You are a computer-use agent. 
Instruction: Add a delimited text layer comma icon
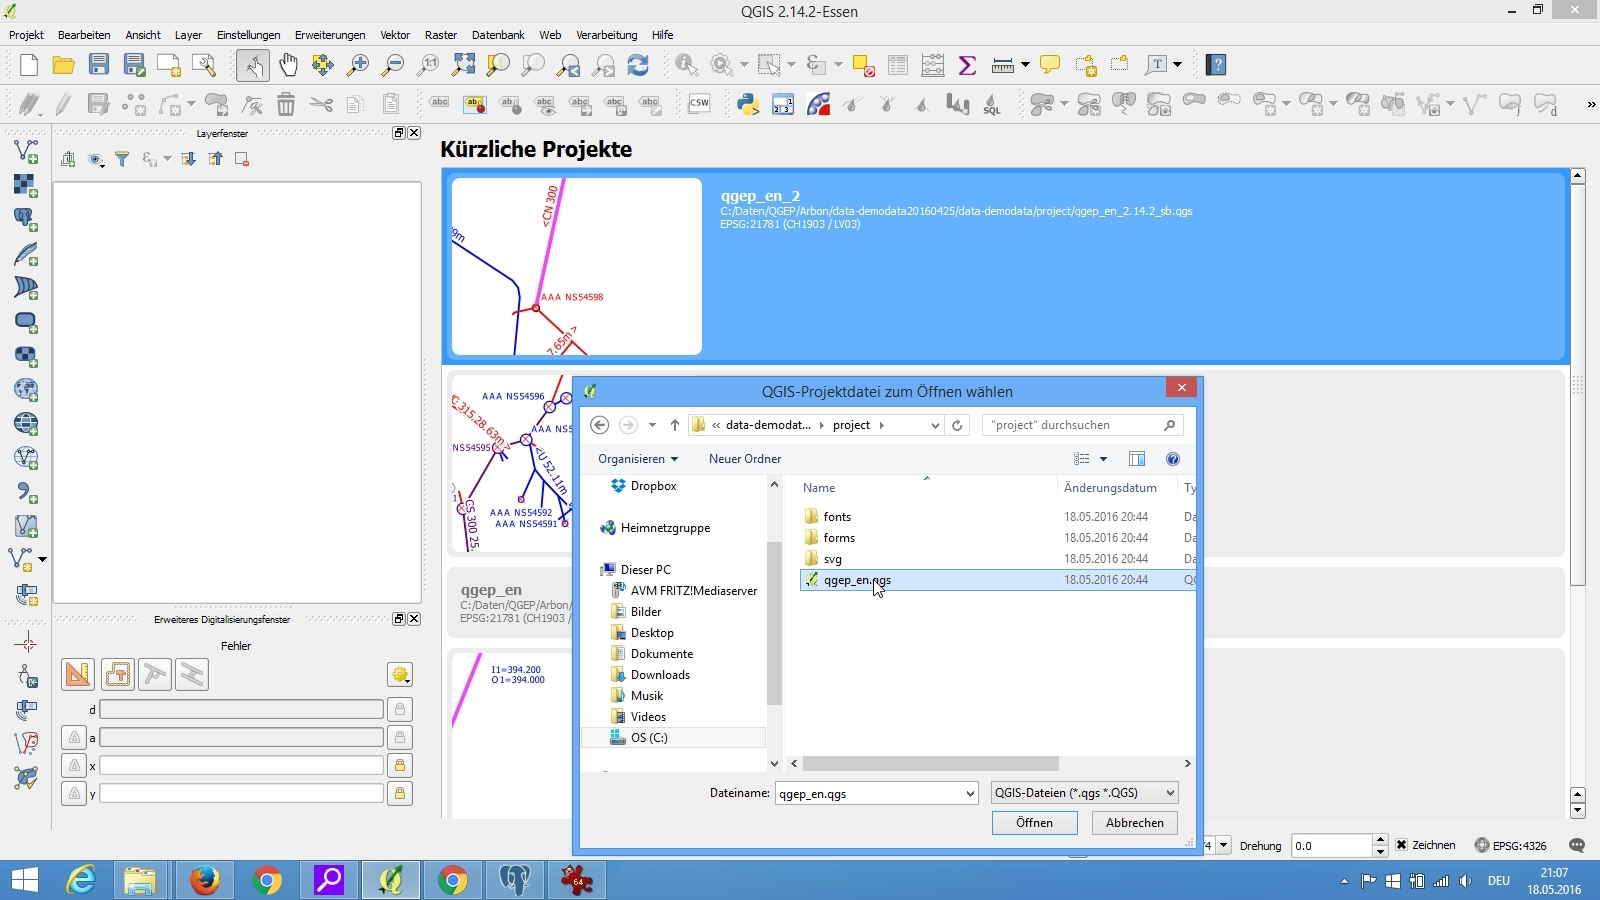(26, 492)
